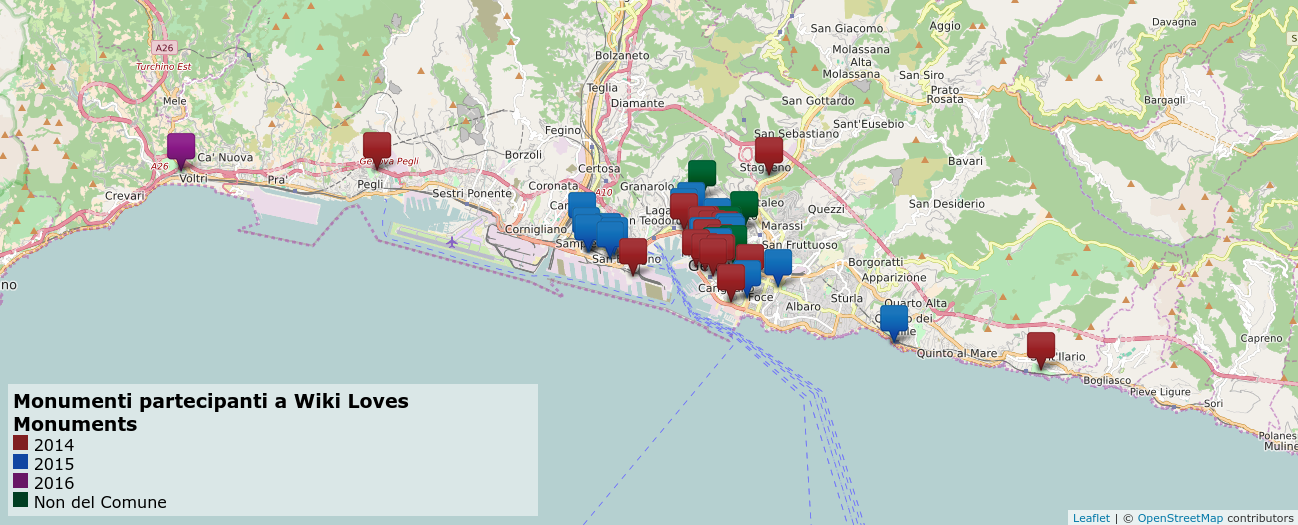Click the 2016 purple legend swatch
This screenshot has height=525, width=1298.
(x=21, y=482)
